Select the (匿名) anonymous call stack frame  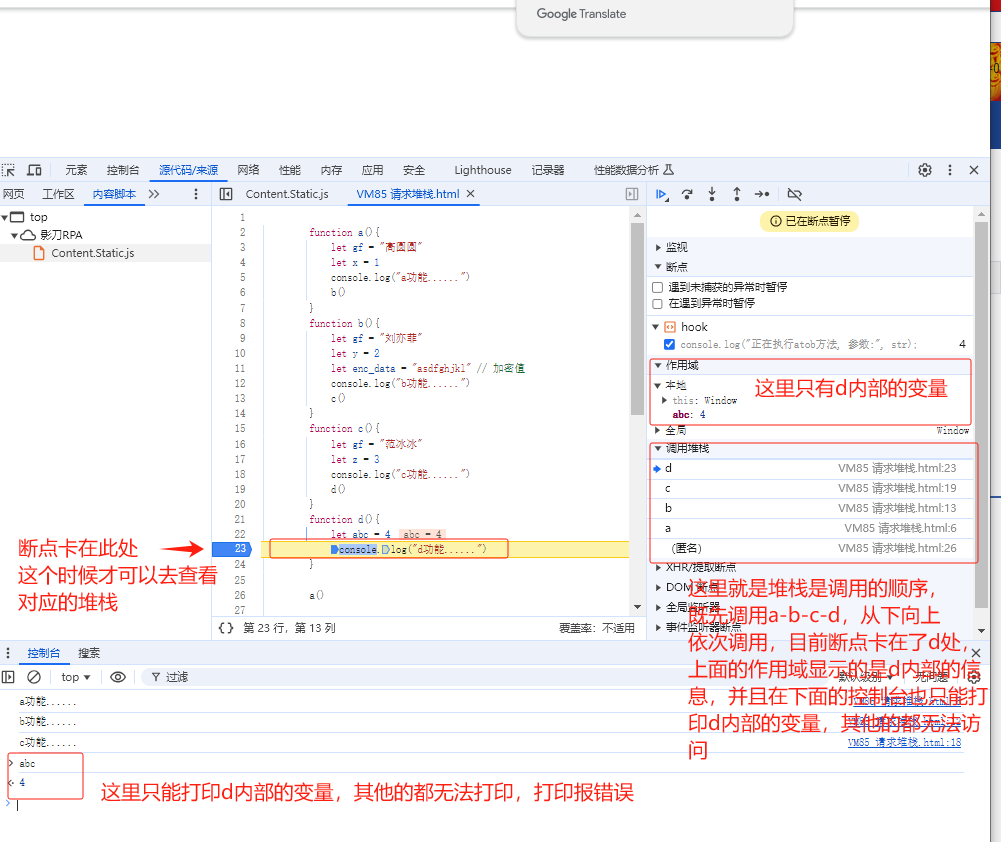coord(812,548)
